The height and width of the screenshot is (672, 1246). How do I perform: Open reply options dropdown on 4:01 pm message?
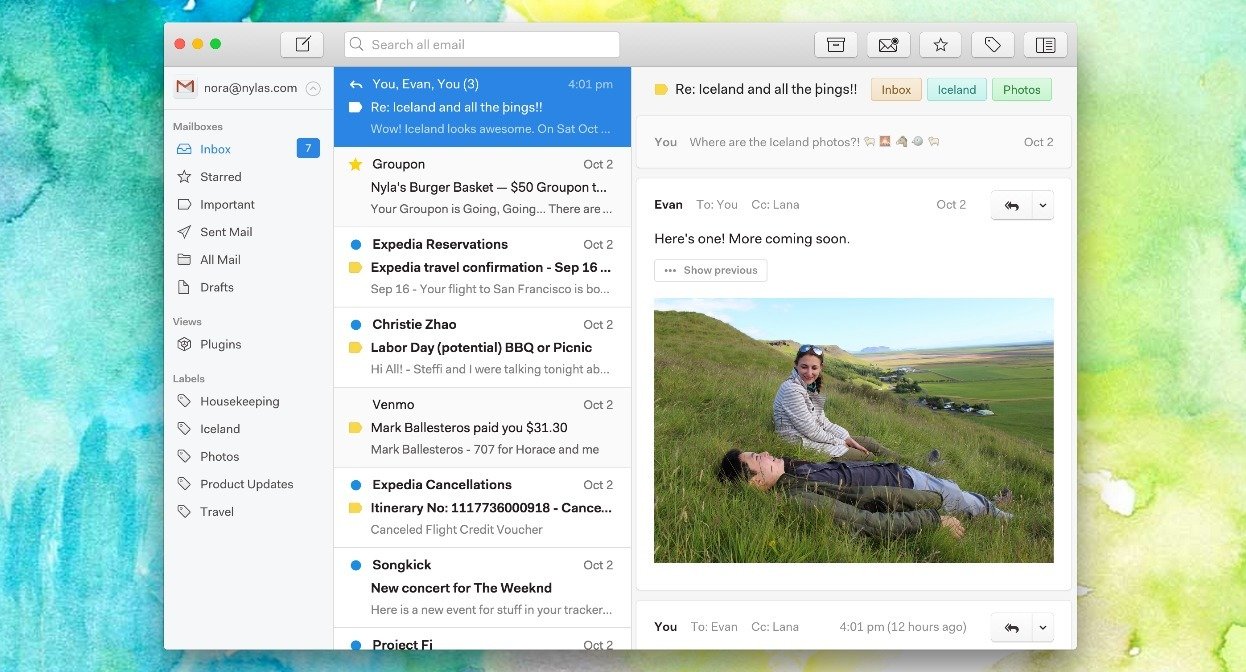(1042, 627)
